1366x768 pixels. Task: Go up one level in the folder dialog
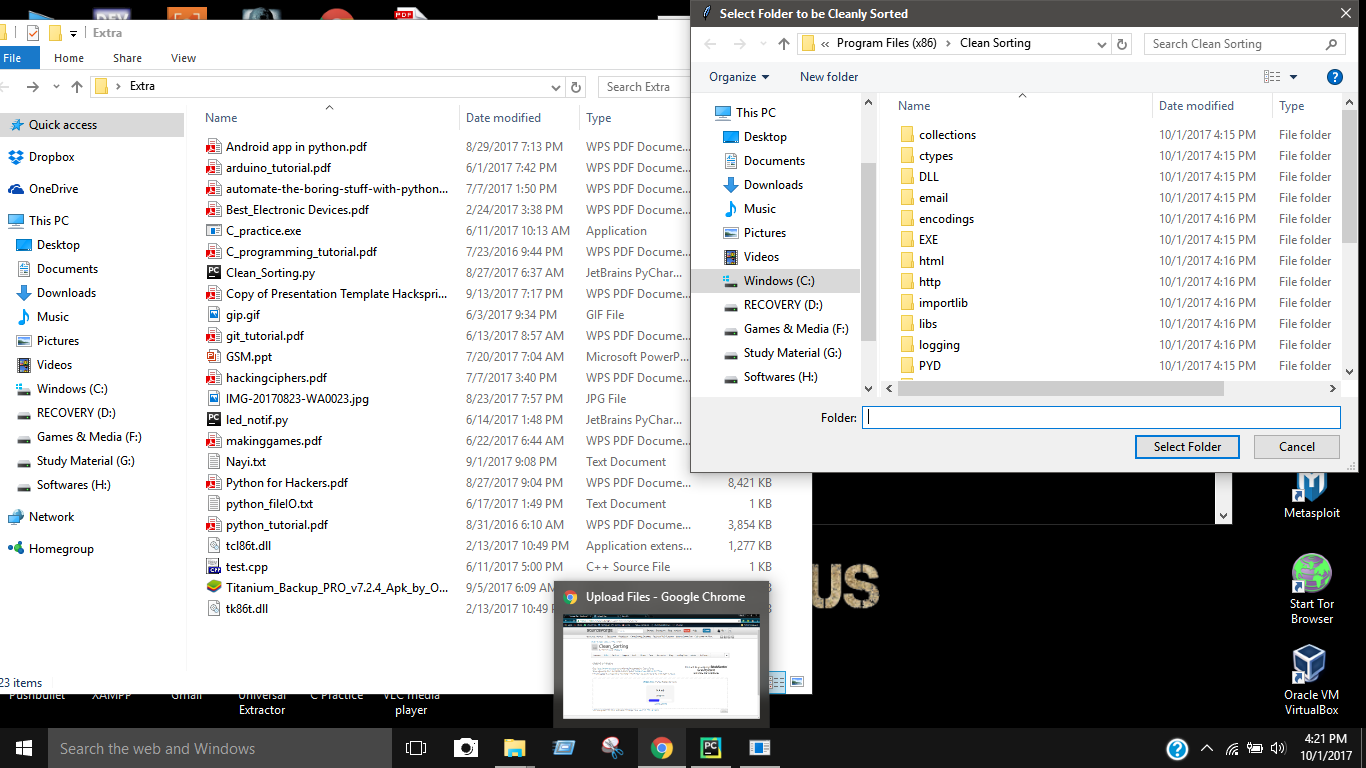point(784,44)
